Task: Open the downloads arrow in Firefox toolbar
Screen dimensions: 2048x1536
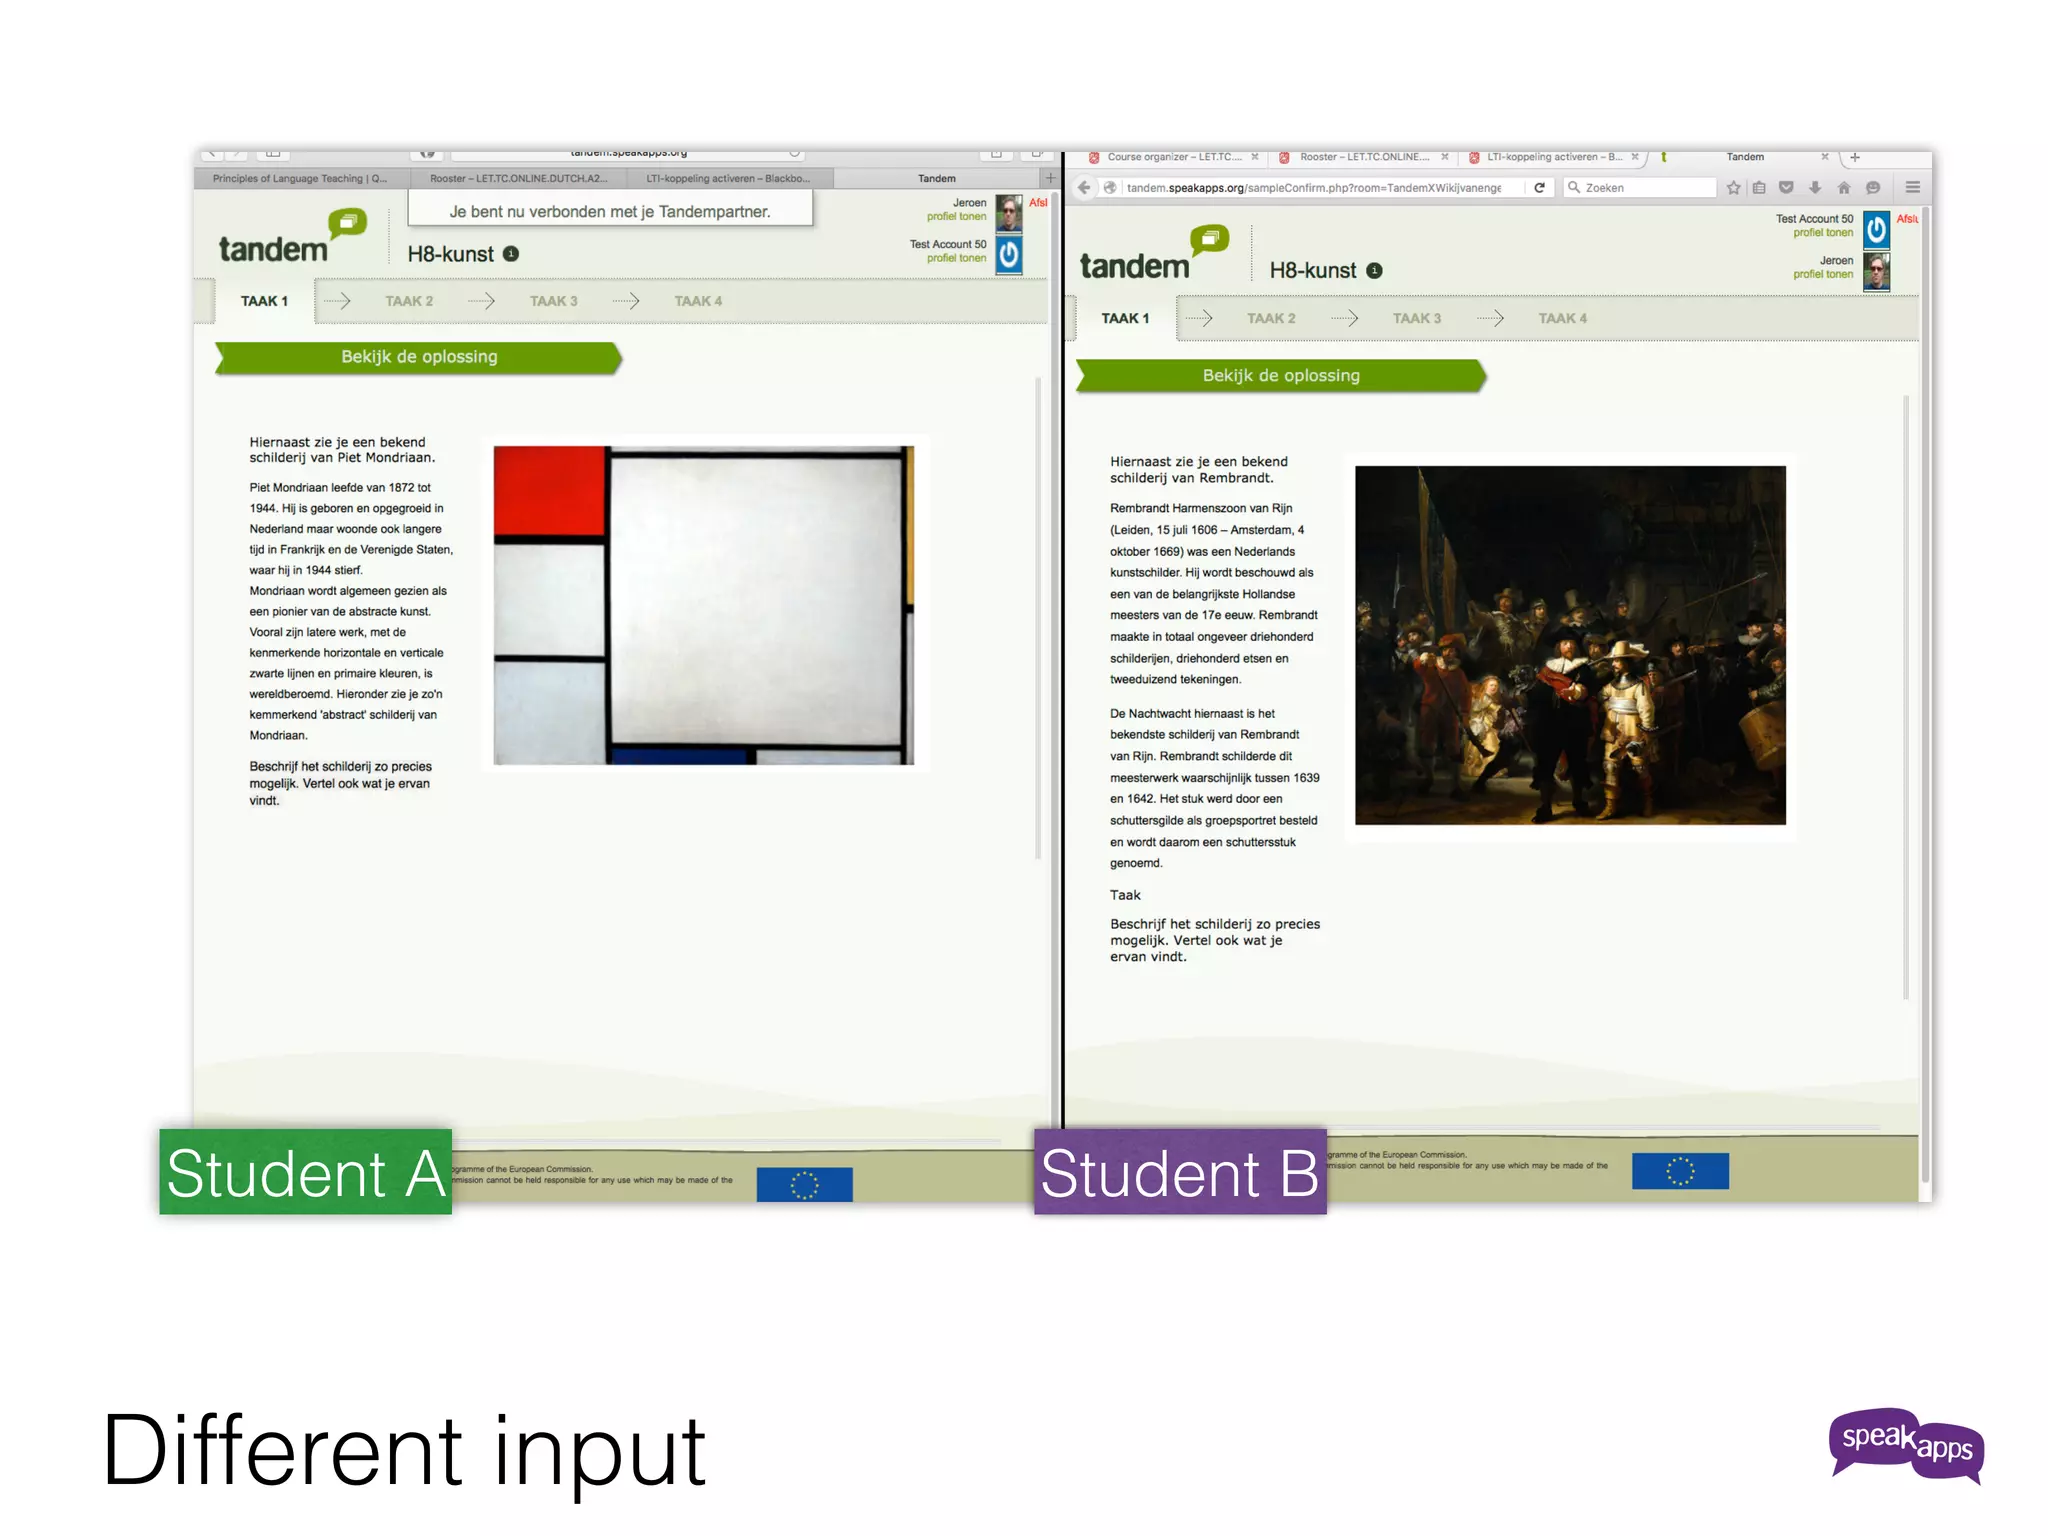Action: (x=1815, y=188)
